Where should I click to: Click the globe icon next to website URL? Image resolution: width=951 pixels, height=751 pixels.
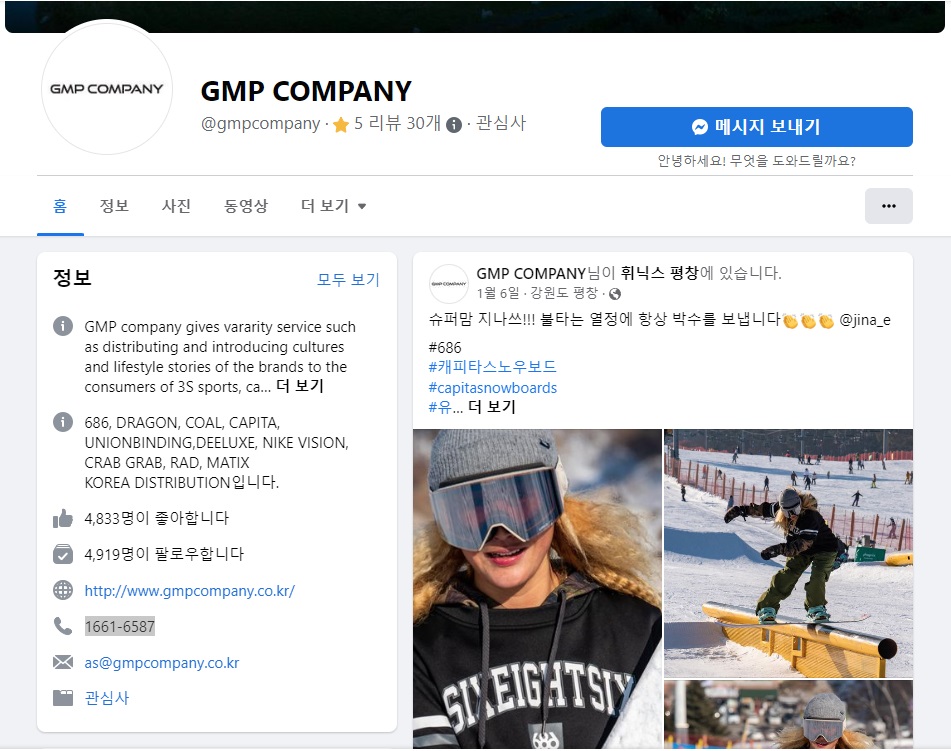coord(63,590)
